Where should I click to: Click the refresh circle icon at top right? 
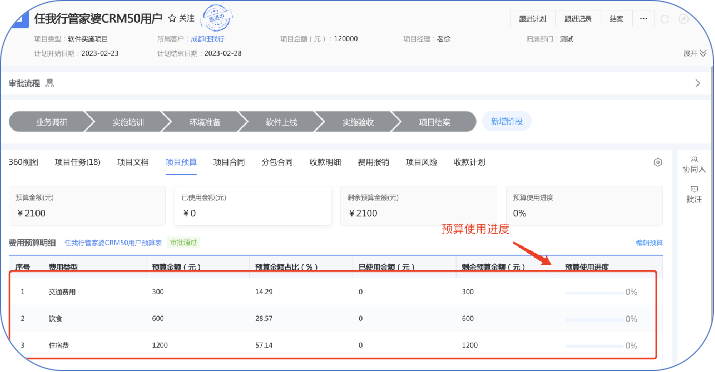665,19
